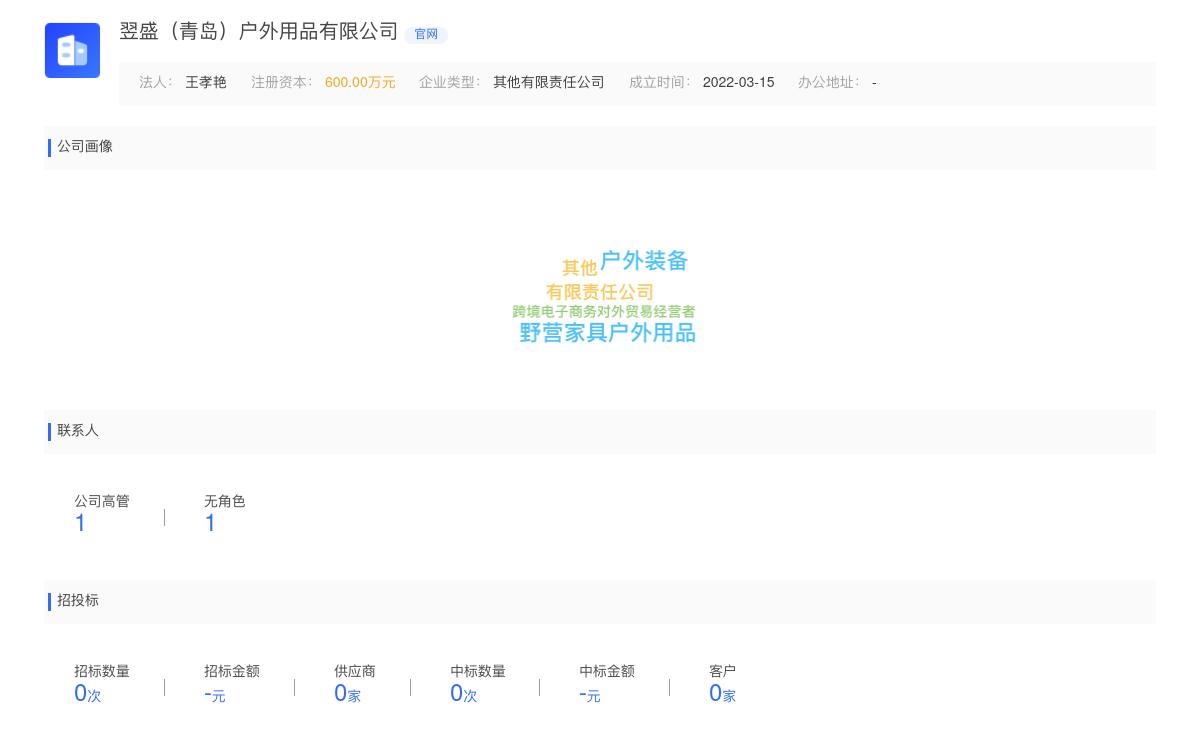The height and width of the screenshot is (752, 1200).
Task: Open the 官网 (official website) badge
Action: coord(426,34)
